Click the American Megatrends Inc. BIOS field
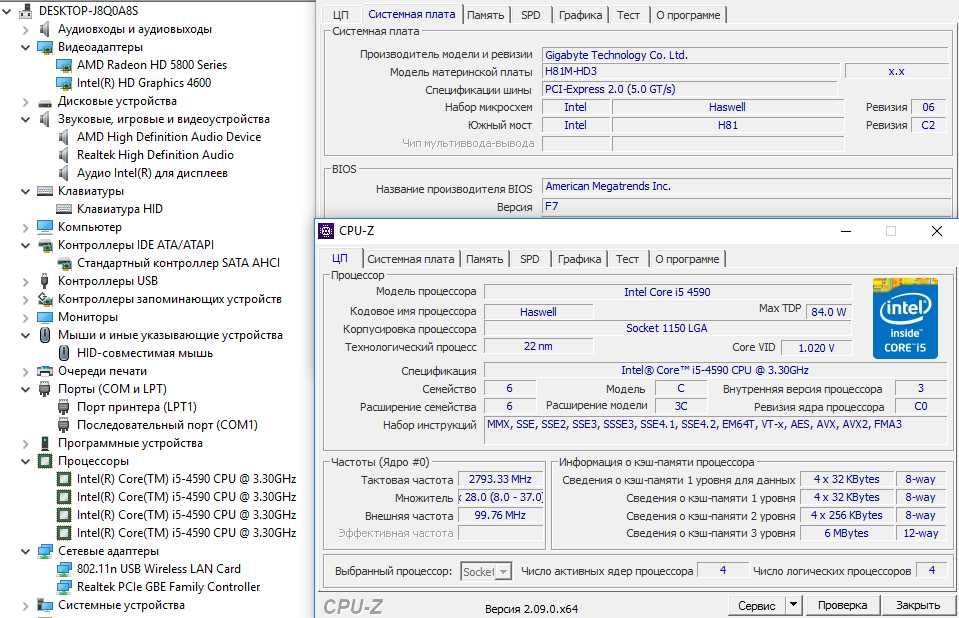The image size is (959, 618). (746, 186)
